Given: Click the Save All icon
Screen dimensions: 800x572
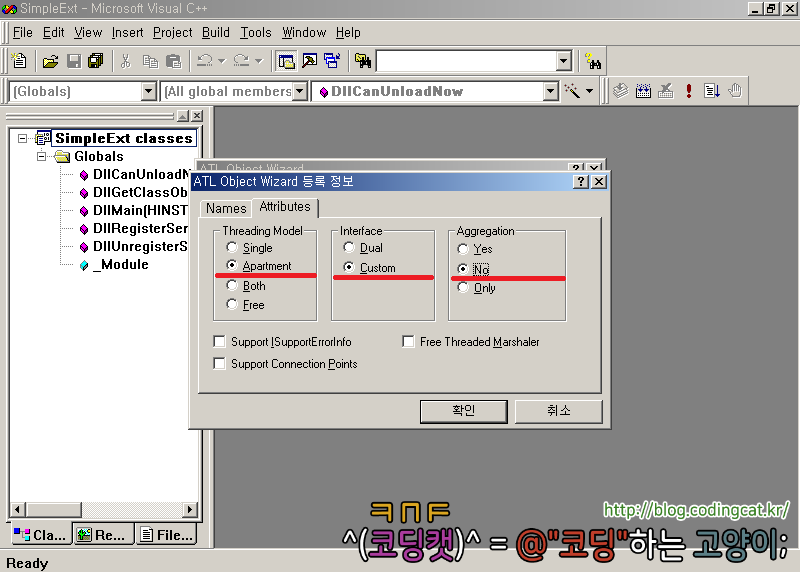Looking at the screenshot, I should (x=95, y=61).
